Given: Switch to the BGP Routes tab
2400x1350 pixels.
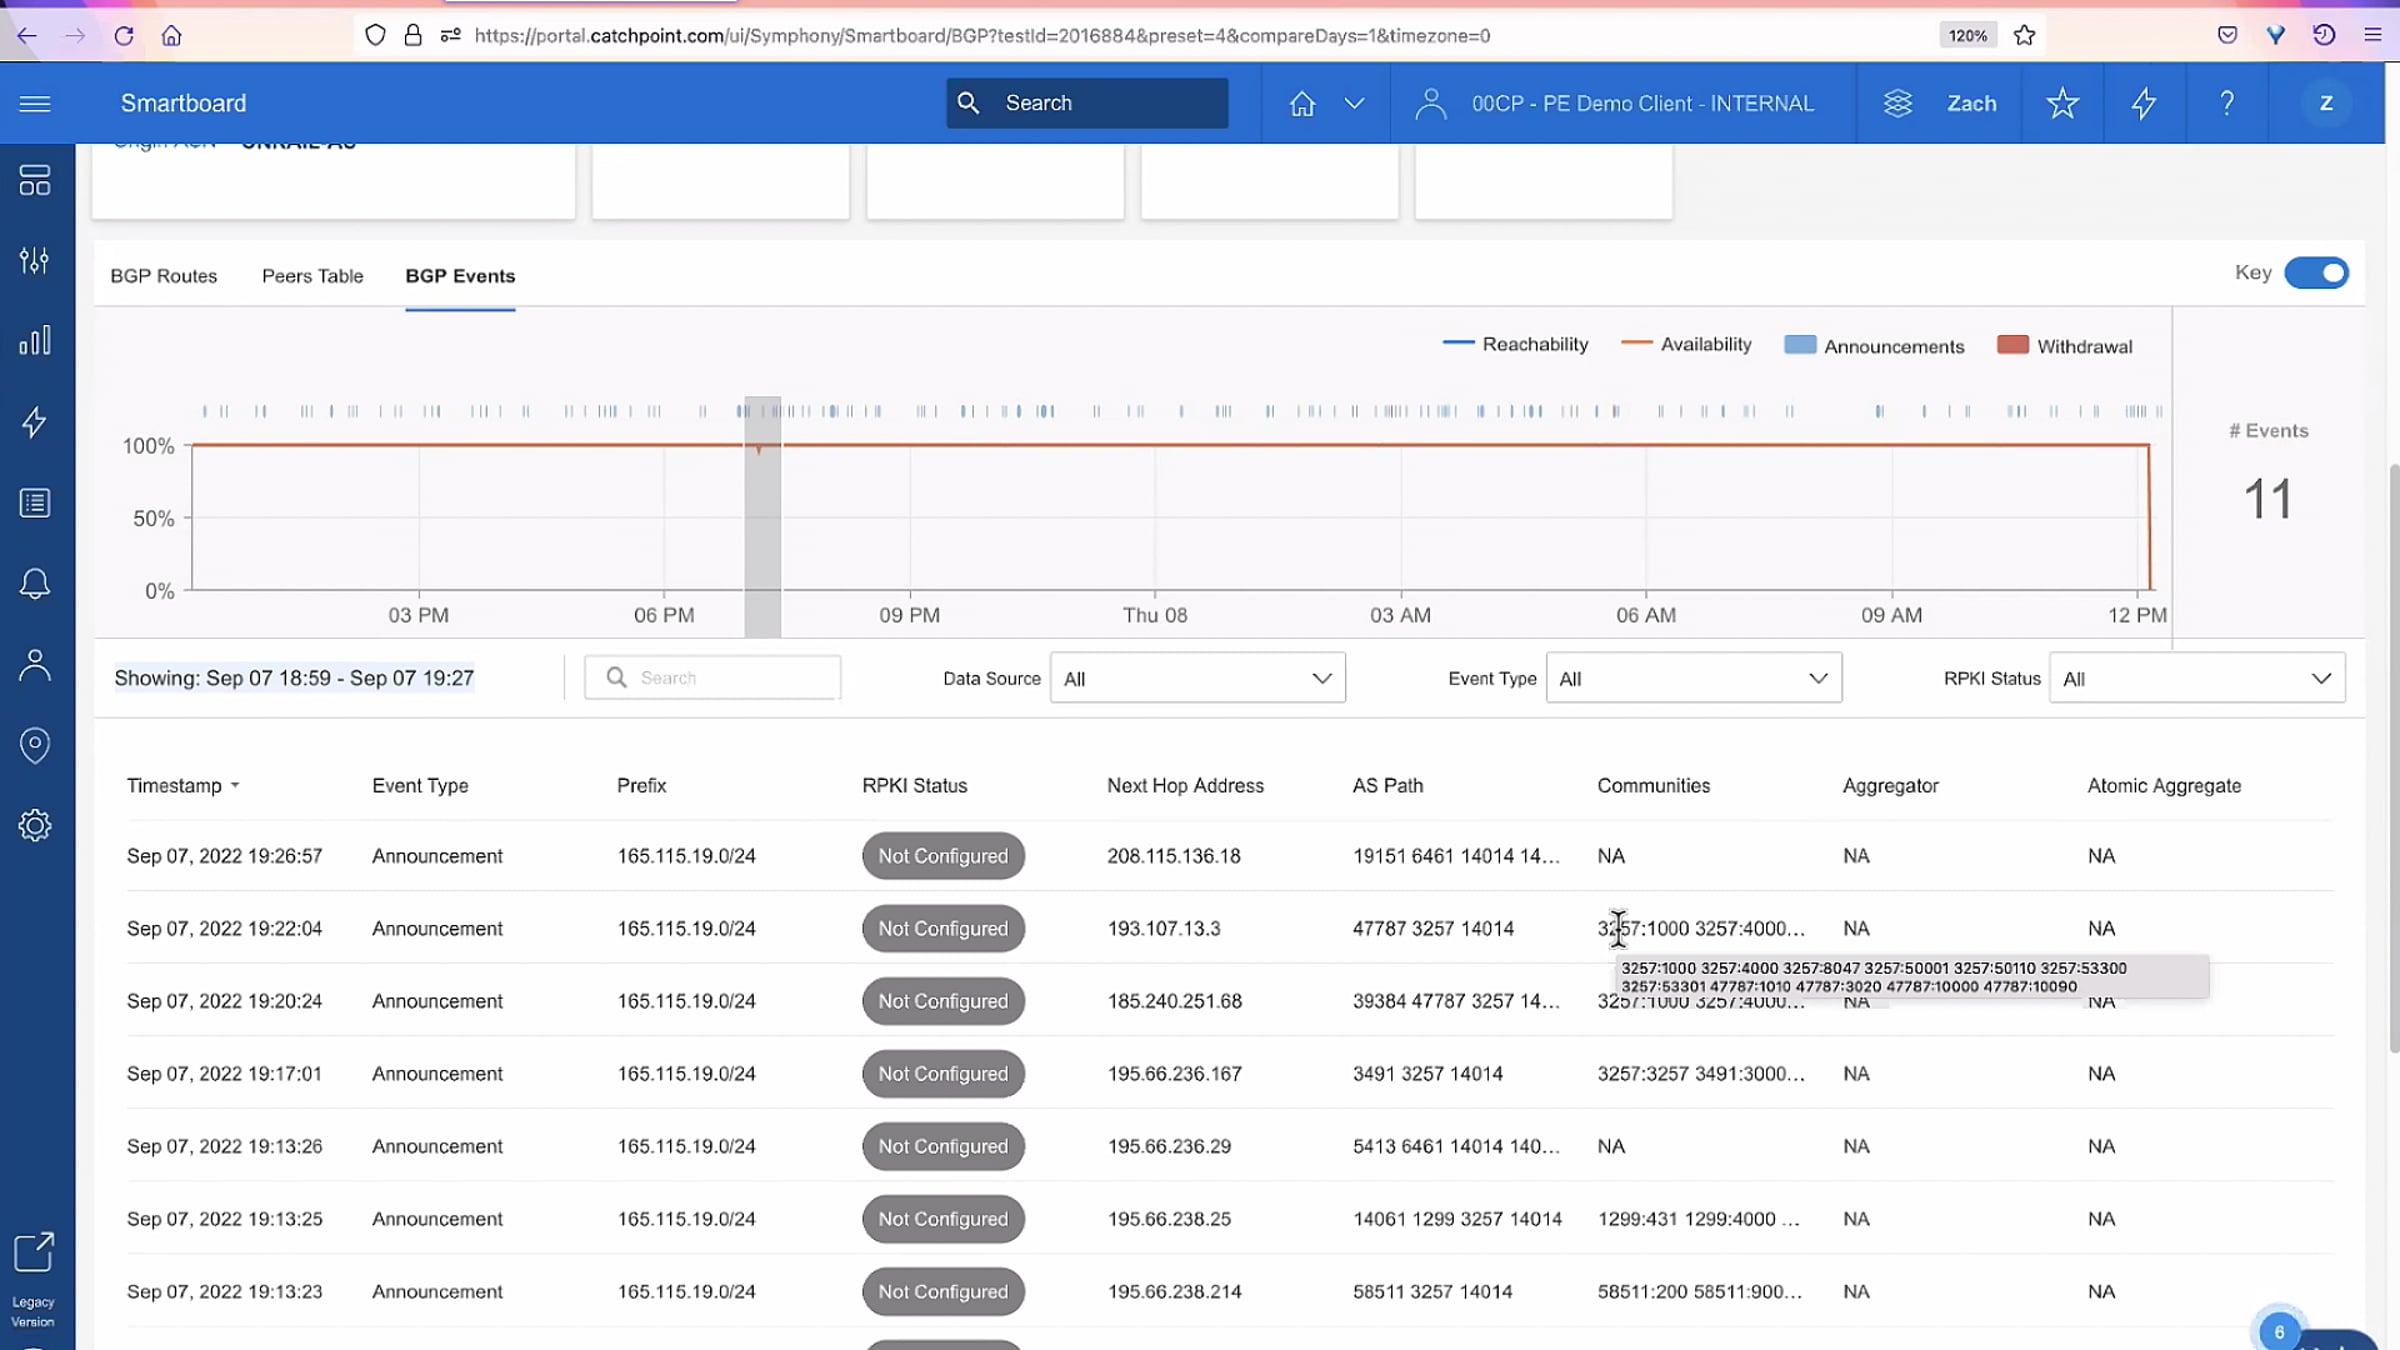Looking at the screenshot, I should point(163,276).
